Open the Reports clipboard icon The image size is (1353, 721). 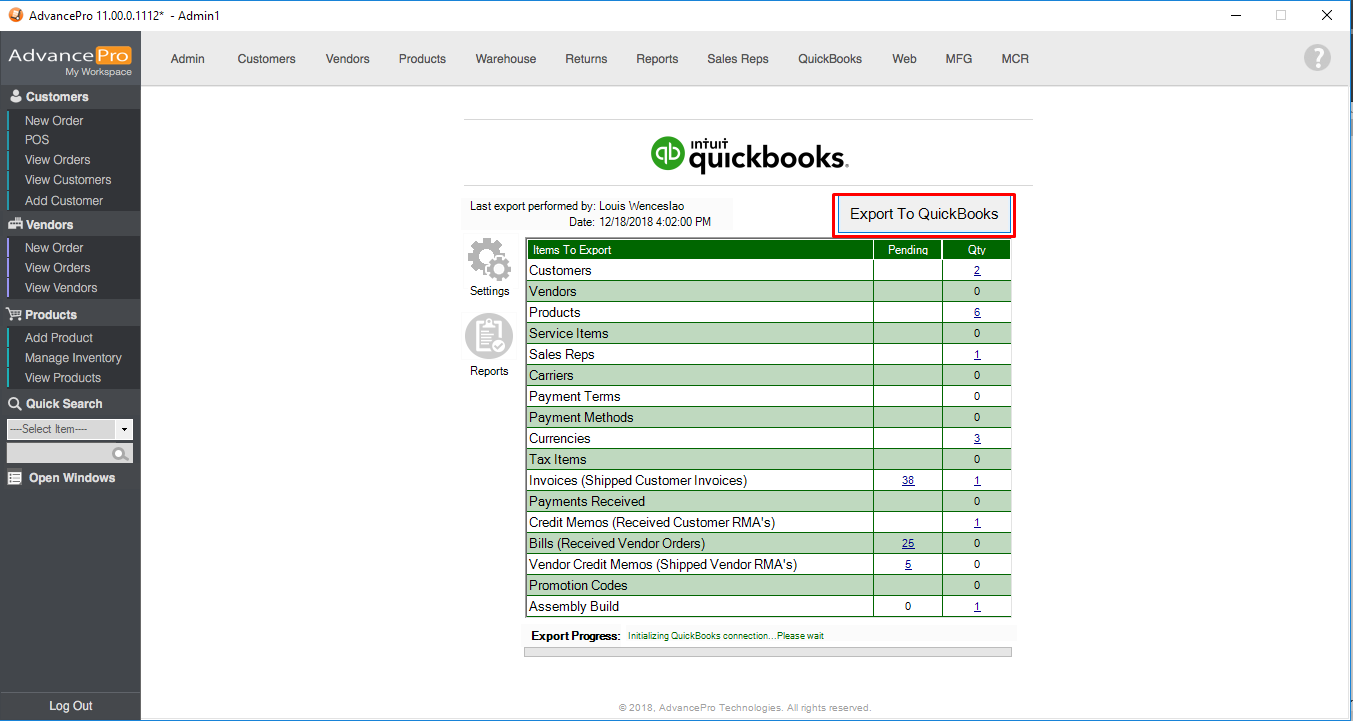tap(489, 337)
